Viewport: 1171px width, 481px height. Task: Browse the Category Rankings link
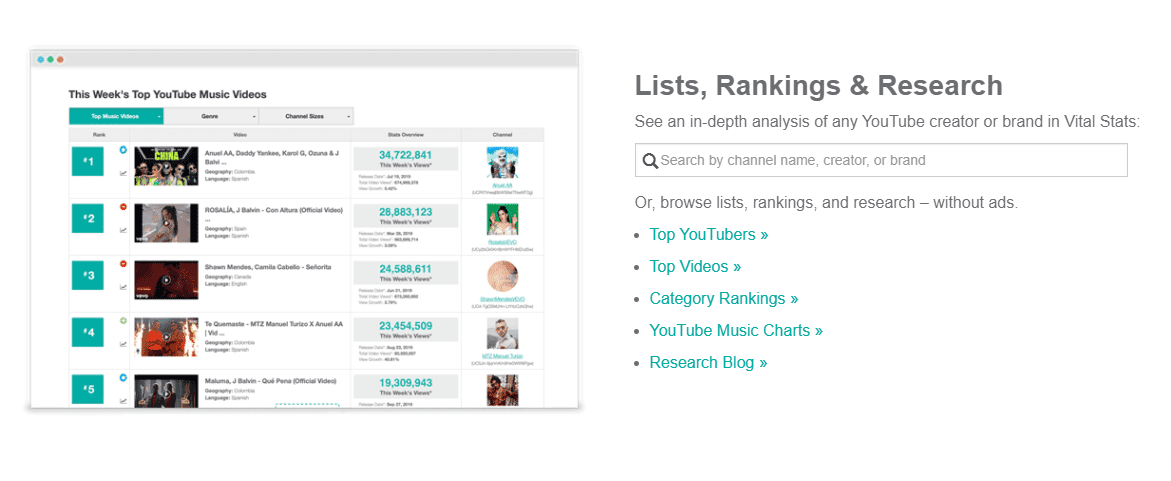coord(724,299)
